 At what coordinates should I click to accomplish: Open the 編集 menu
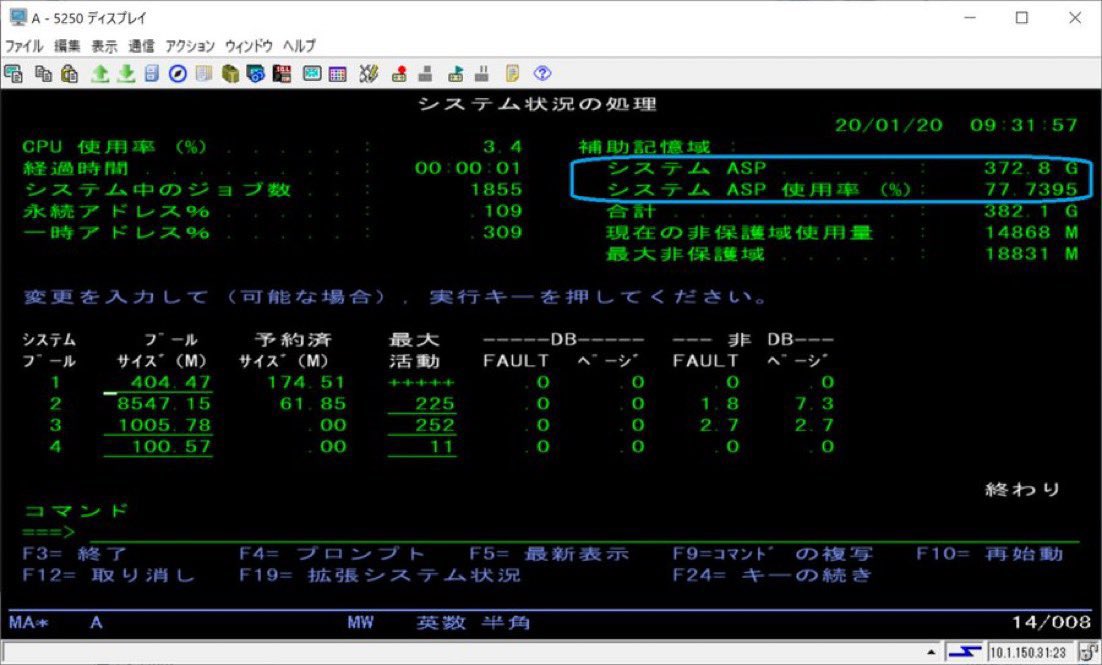[67, 46]
